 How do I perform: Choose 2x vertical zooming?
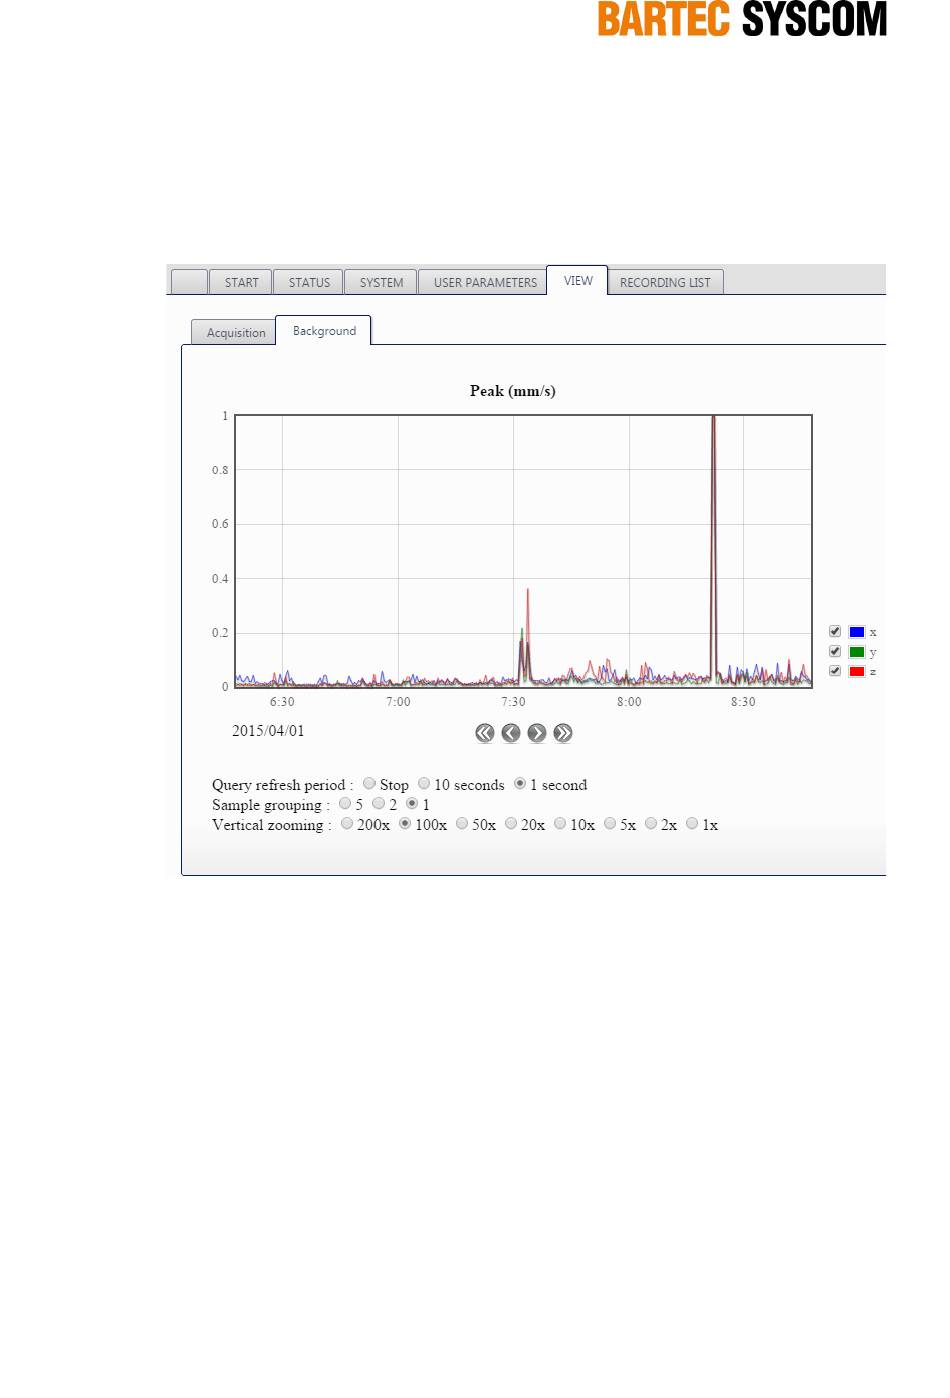point(651,823)
